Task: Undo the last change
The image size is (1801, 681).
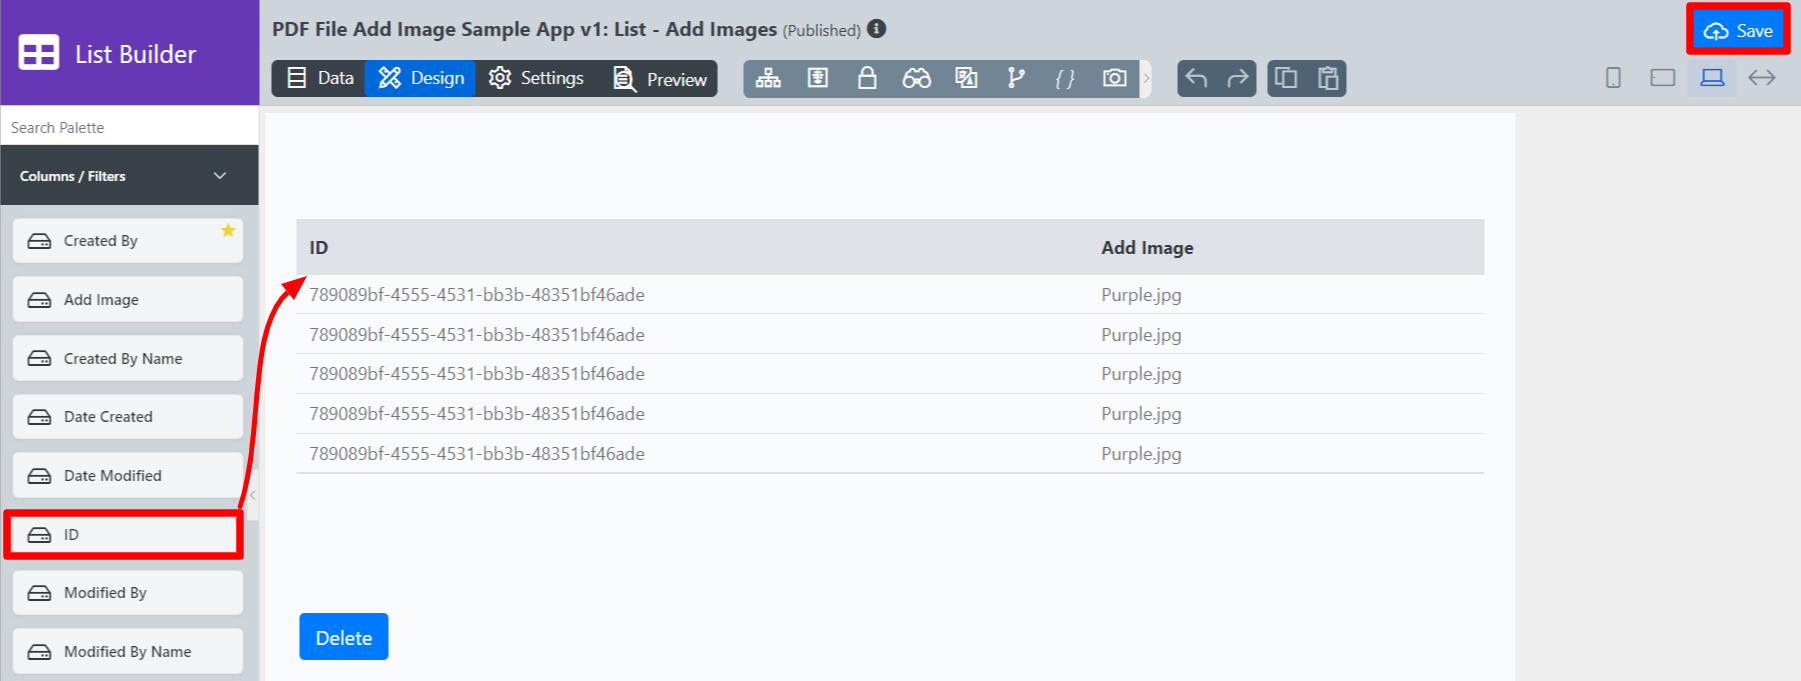Action: 1196,78
